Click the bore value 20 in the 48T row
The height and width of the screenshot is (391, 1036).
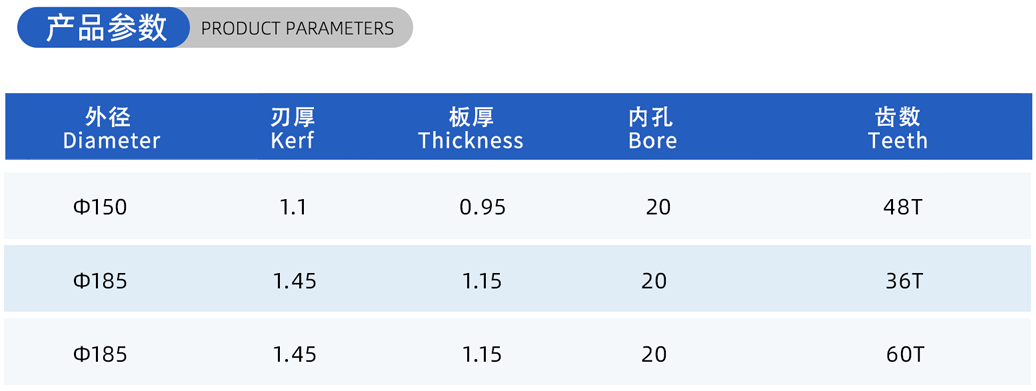point(658,207)
